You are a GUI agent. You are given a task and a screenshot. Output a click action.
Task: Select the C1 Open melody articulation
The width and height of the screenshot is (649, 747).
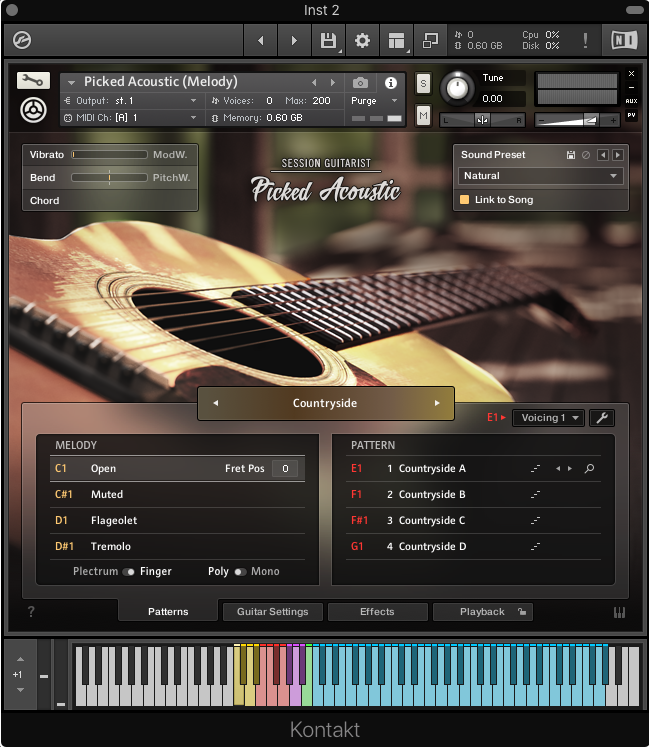tap(177, 468)
